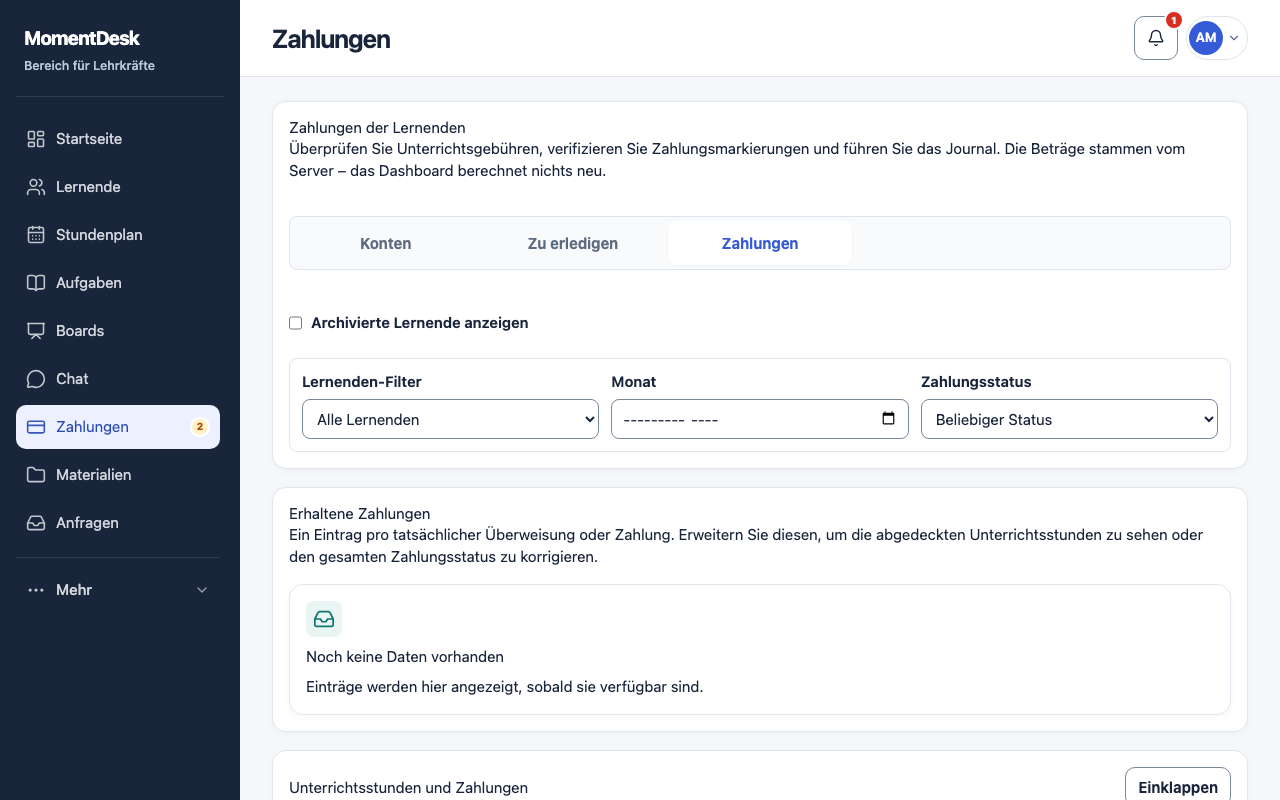
Task: Open Materialien from the sidebar
Action: [x=118, y=475]
